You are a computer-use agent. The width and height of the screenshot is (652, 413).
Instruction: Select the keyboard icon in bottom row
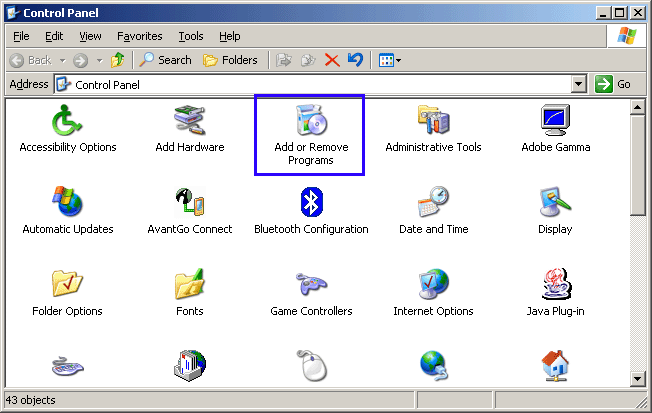68,366
